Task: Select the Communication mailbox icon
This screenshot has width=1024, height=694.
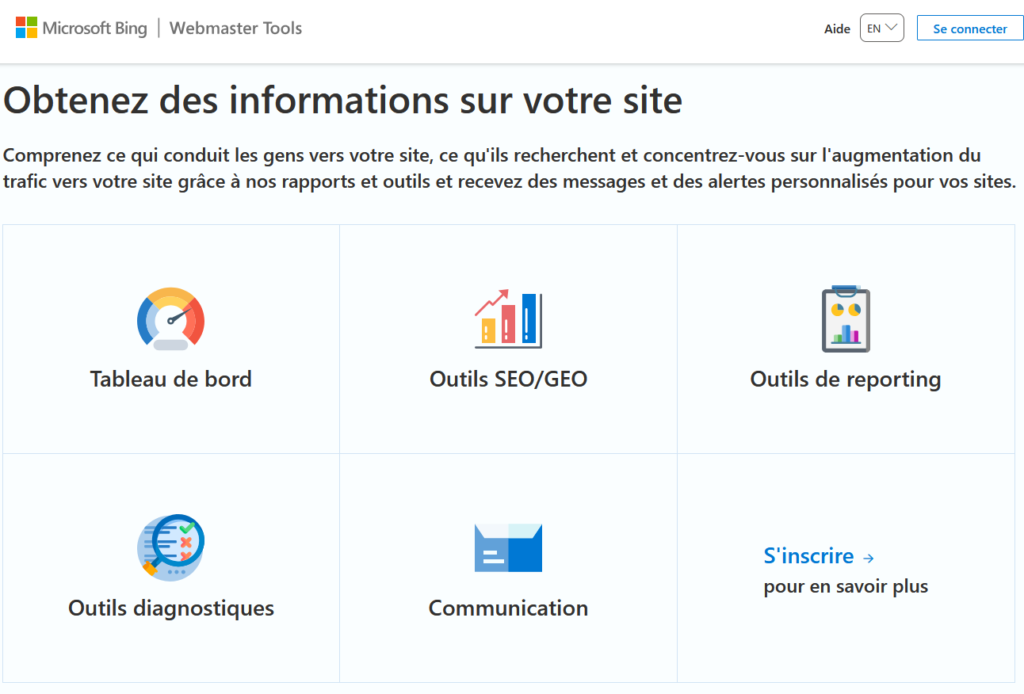Action: click(508, 547)
